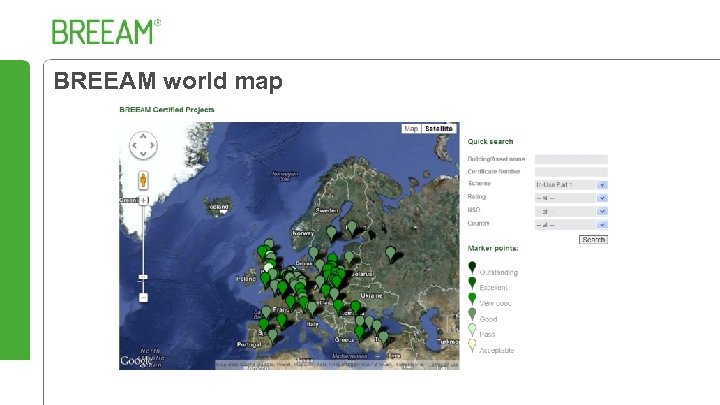Open the marker in southern Spain
Screen dimensions: 720x405
coord(272,336)
